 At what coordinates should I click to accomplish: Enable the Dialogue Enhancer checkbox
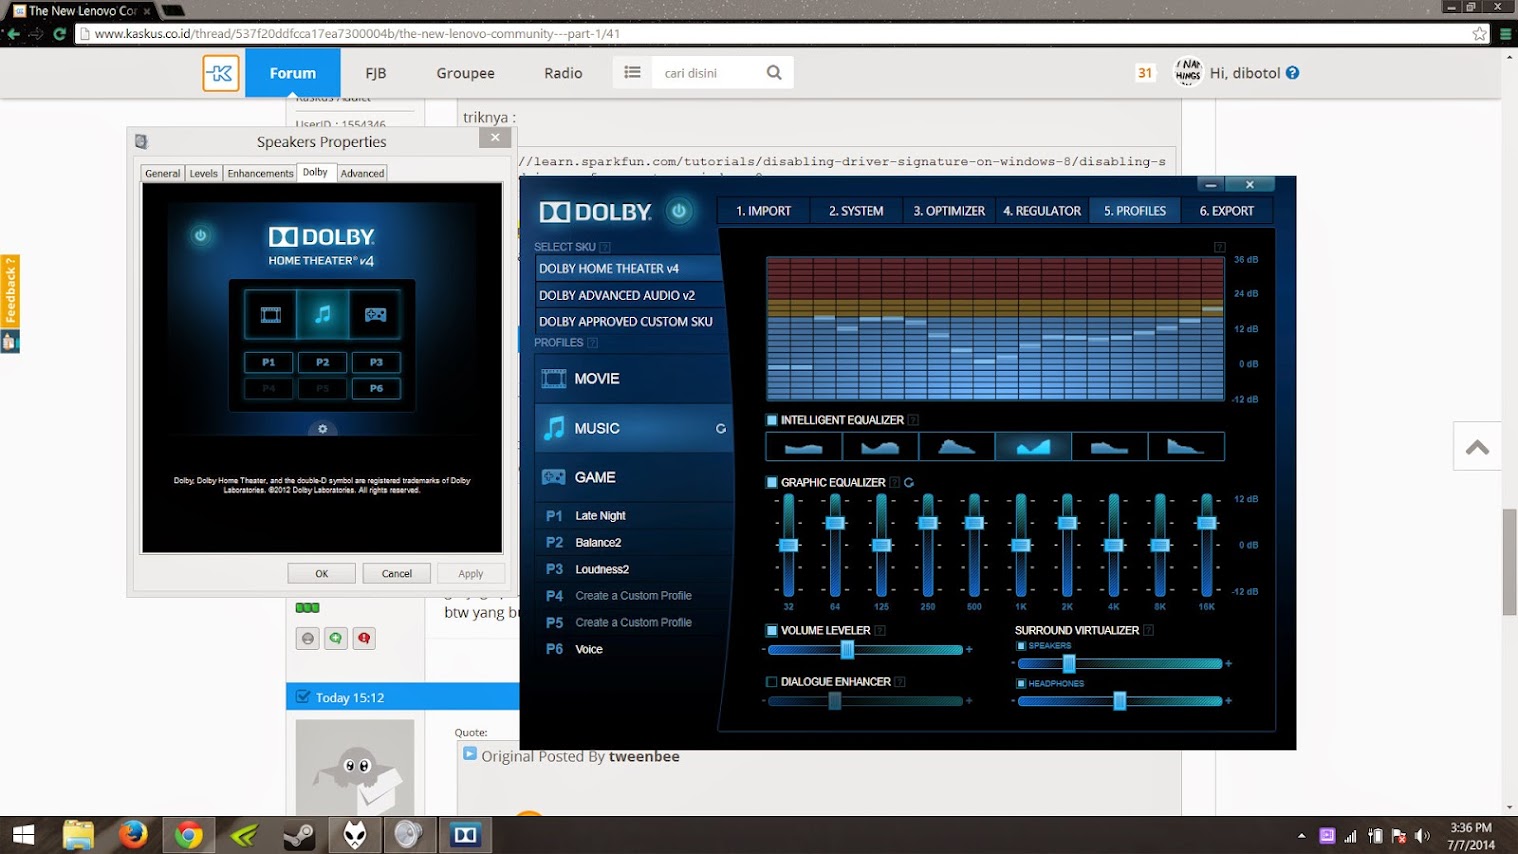771,681
